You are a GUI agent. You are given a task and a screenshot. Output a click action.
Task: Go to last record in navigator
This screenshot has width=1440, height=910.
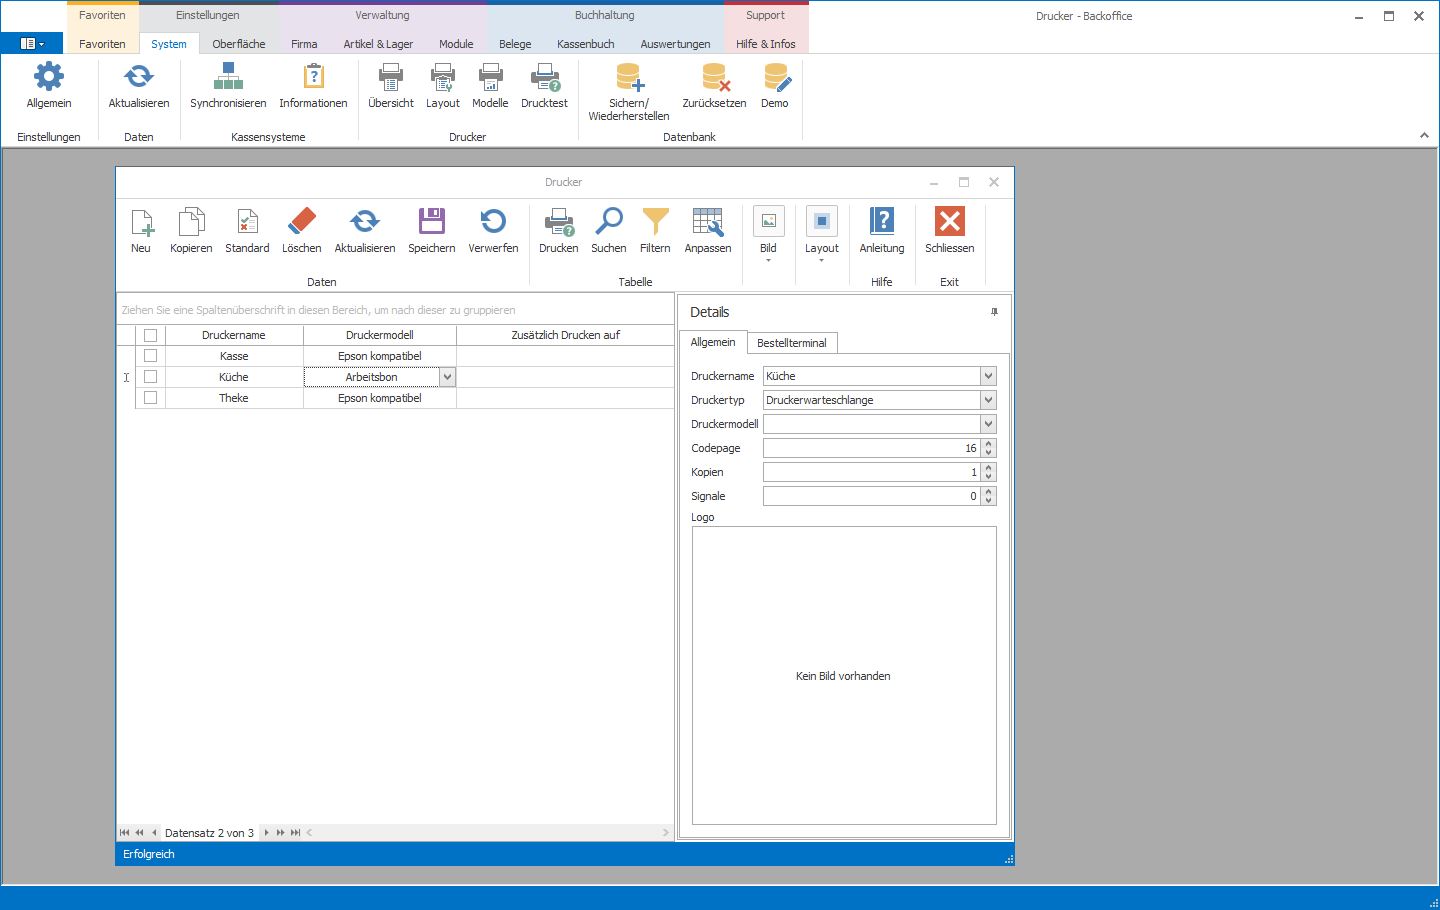(295, 833)
